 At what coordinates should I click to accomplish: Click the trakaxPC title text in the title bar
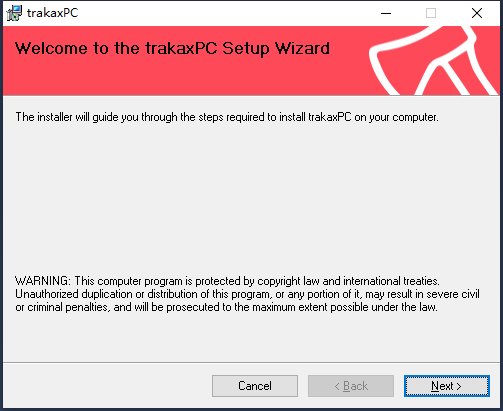(52, 13)
